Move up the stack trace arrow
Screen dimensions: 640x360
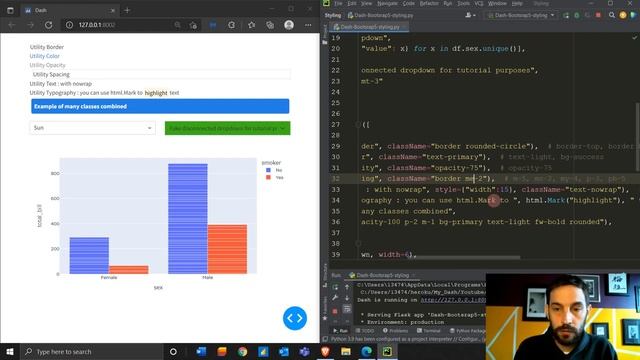(x=347, y=287)
